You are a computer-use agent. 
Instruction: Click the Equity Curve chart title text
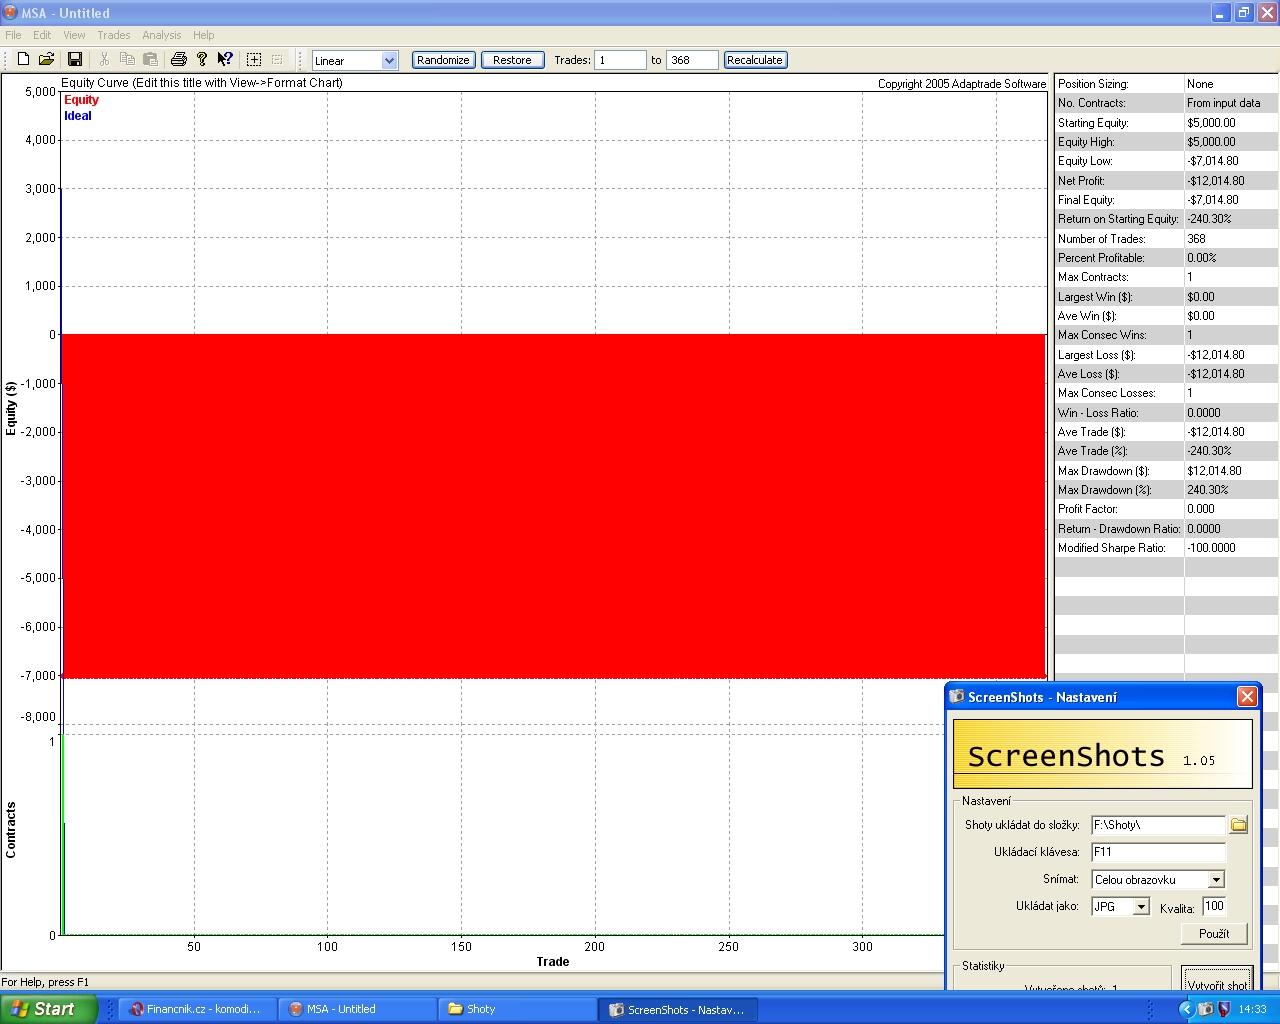[202, 83]
